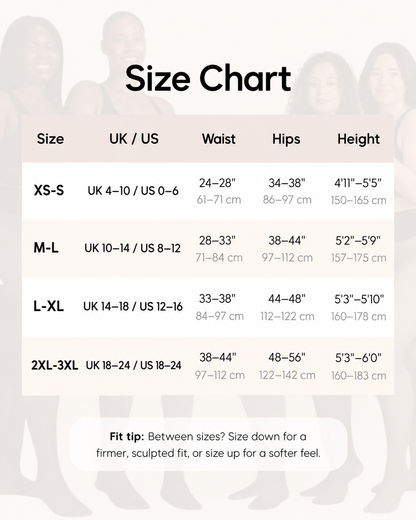The image size is (416, 520).
Task: Click UK 4–10 / US 0–6 cell
Action: click(133, 191)
